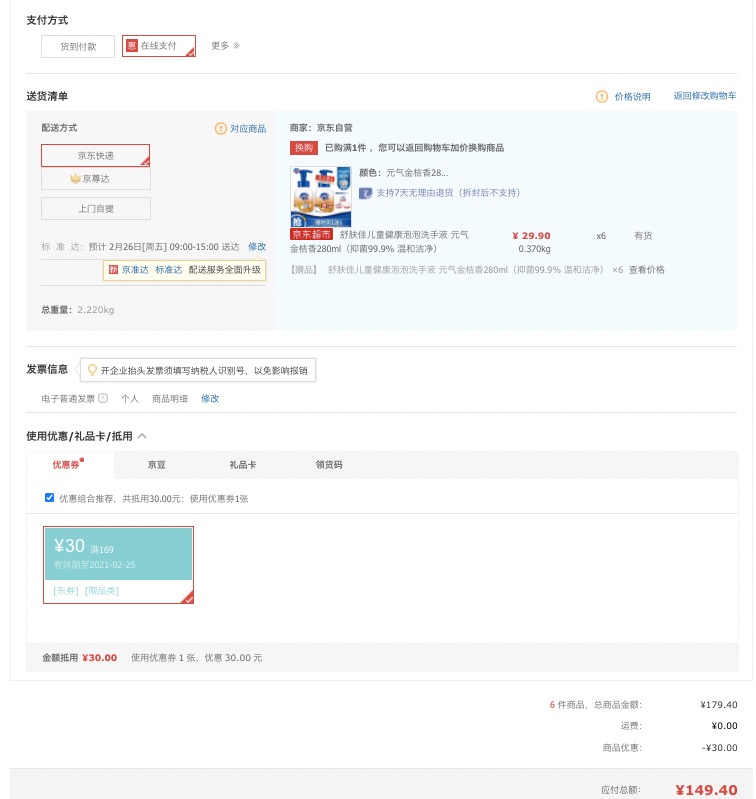Click crown icon beside 京尊达

(75, 178)
